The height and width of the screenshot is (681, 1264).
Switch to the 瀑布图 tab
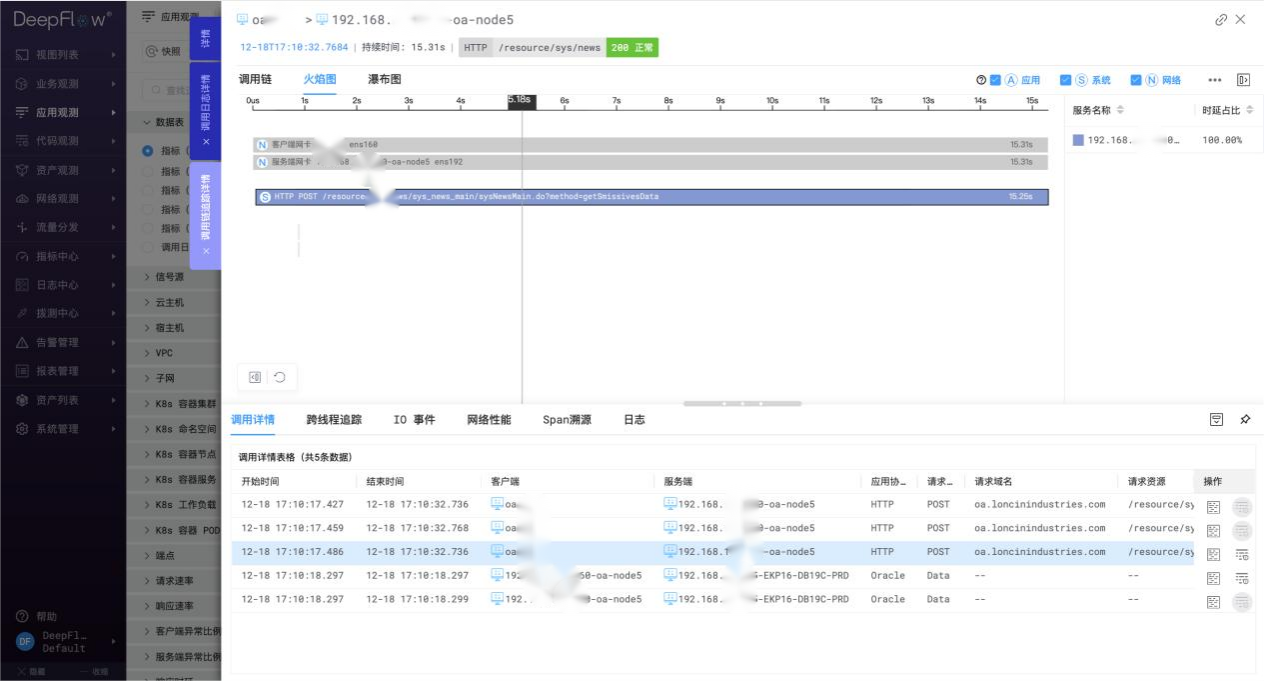pos(382,79)
